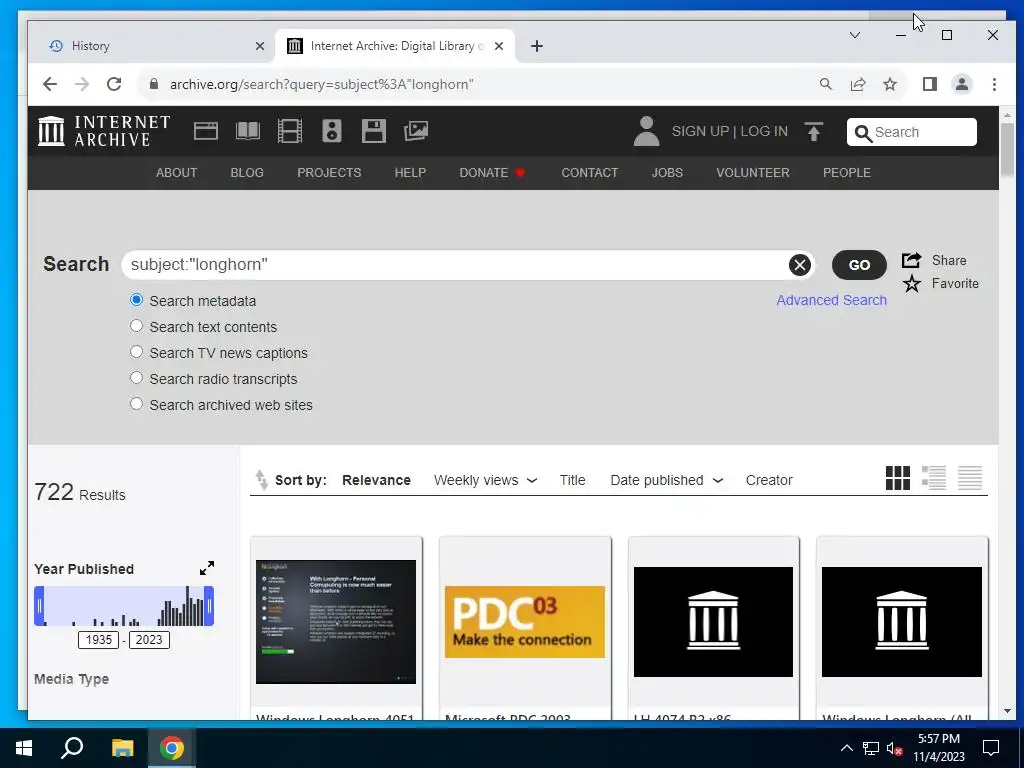
Task: Open the Software floppy disk icon
Action: point(374,131)
